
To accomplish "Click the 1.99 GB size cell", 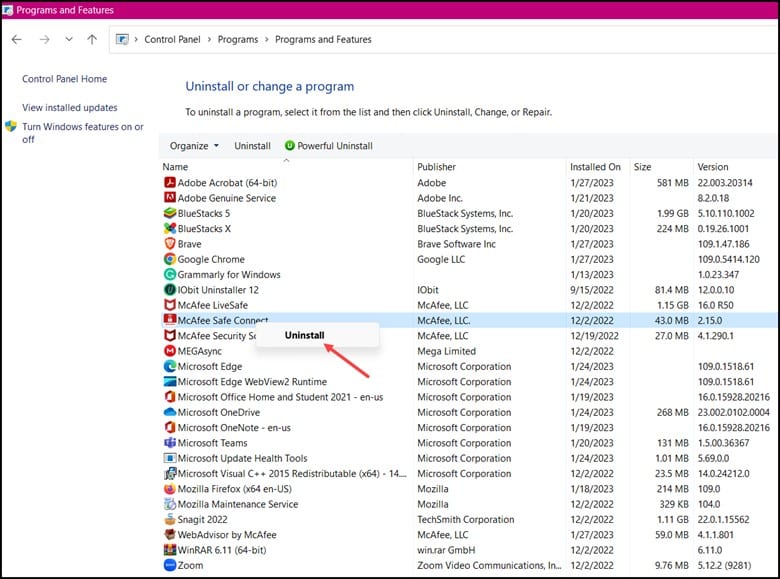I will [x=673, y=213].
